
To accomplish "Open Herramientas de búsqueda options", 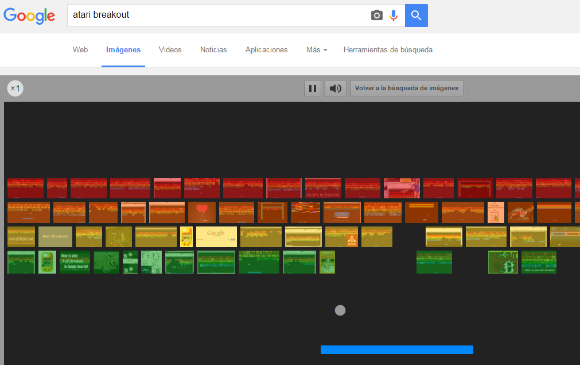I will click(x=388, y=50).
